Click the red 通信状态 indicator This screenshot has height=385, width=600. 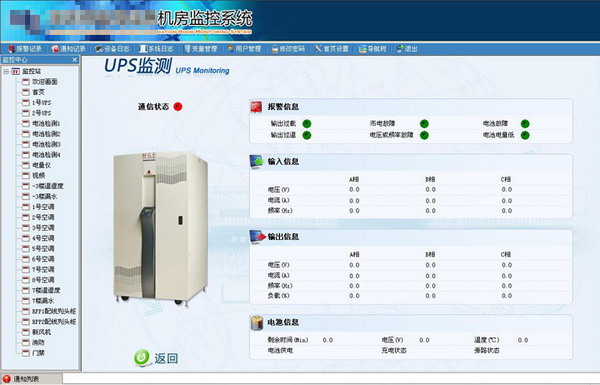[x=178, y=107]
